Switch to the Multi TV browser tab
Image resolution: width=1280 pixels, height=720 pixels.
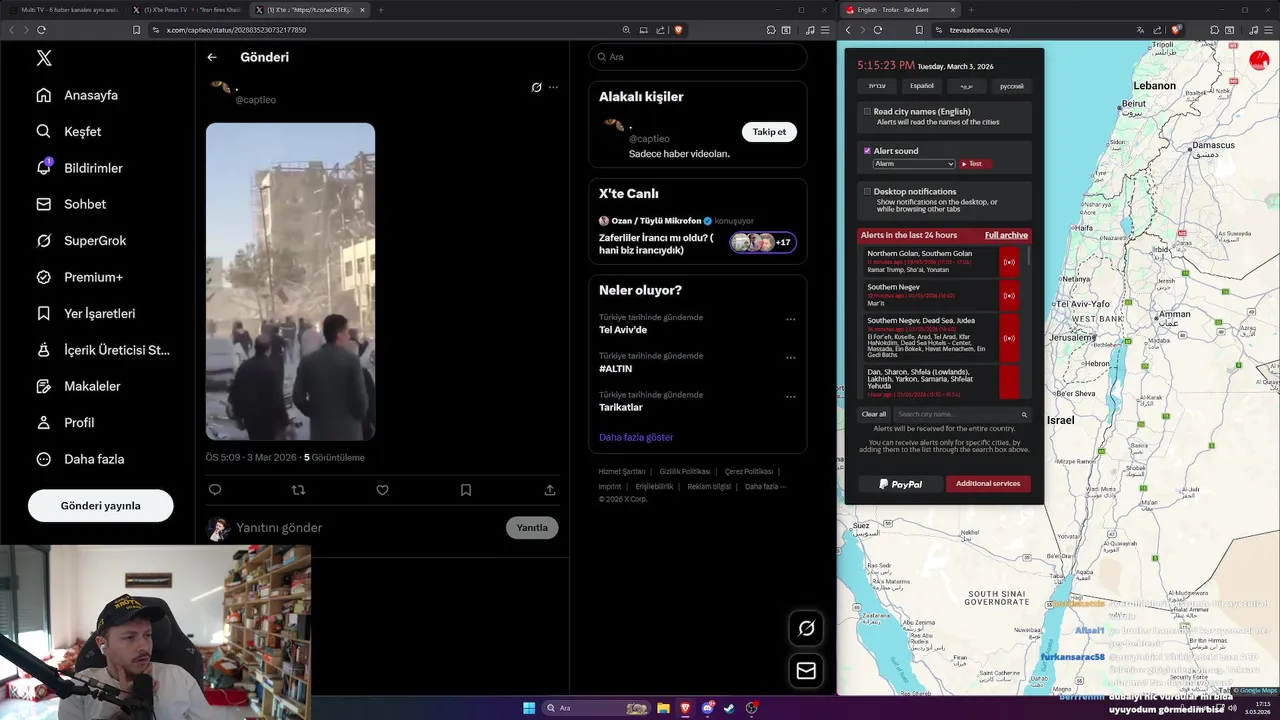tap(64, 10)
